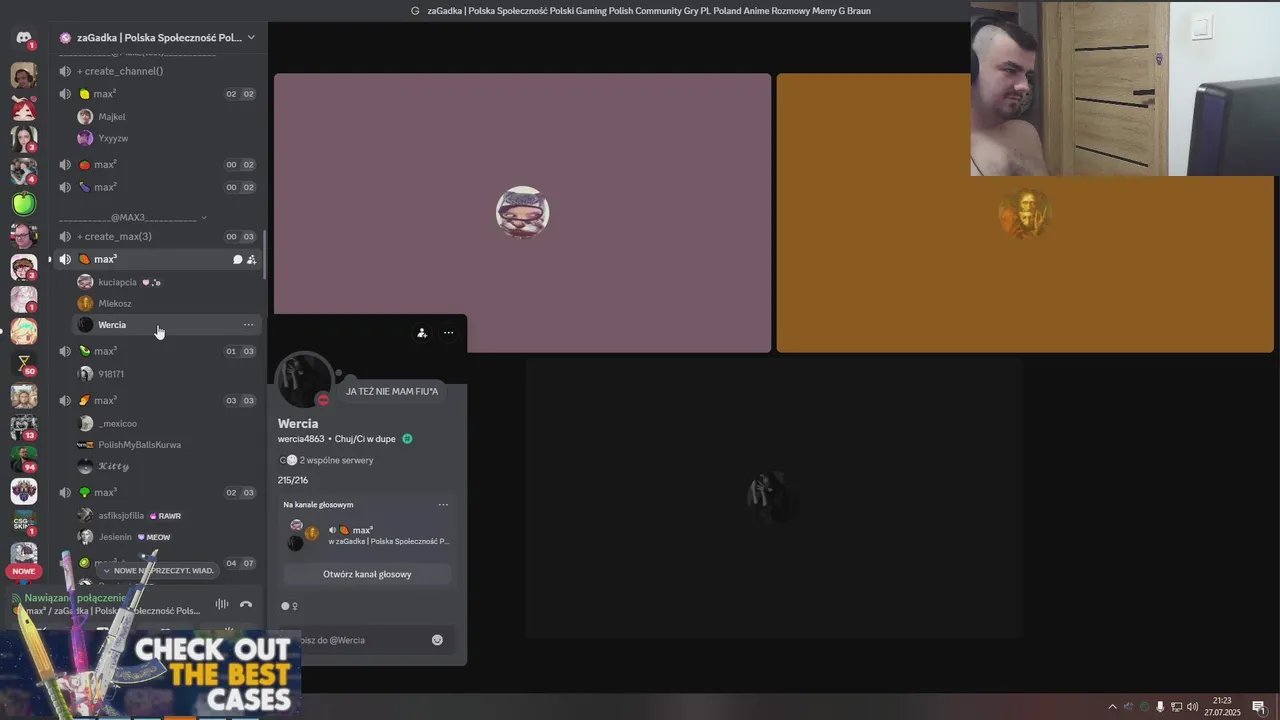Click Wercia display name in popout
The image size is (1280, 720).
(x=298, y=423)
